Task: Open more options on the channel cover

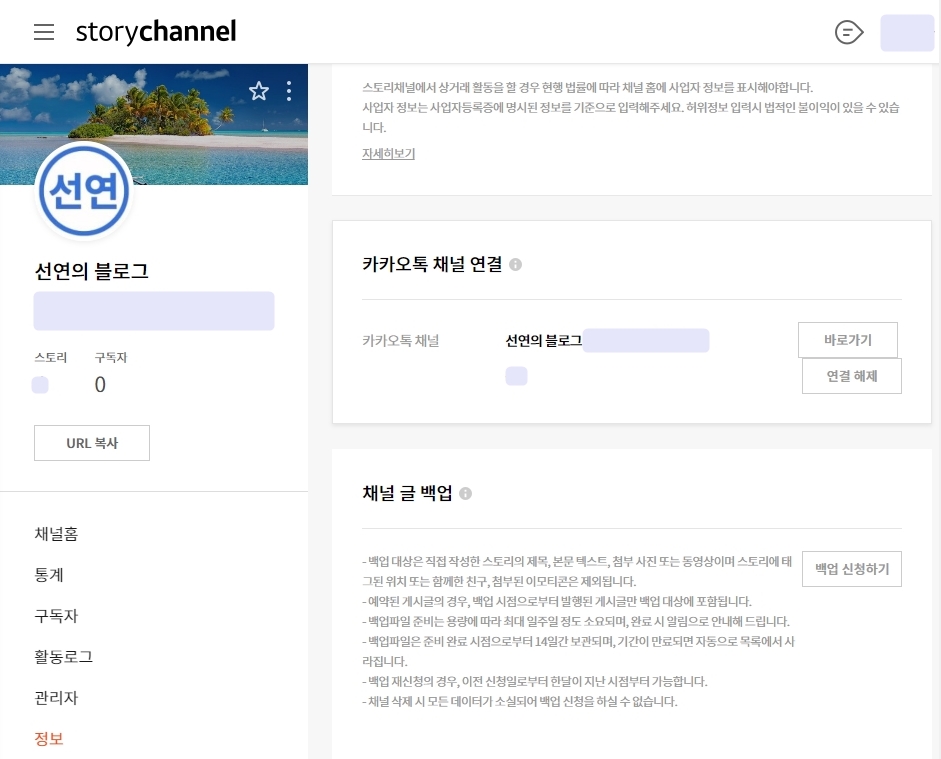Action: tap(288, 90)
